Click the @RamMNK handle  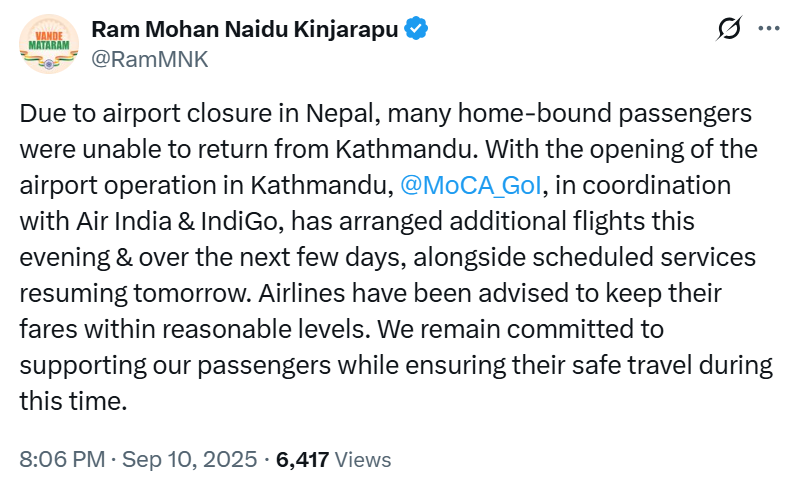point(149,60)
